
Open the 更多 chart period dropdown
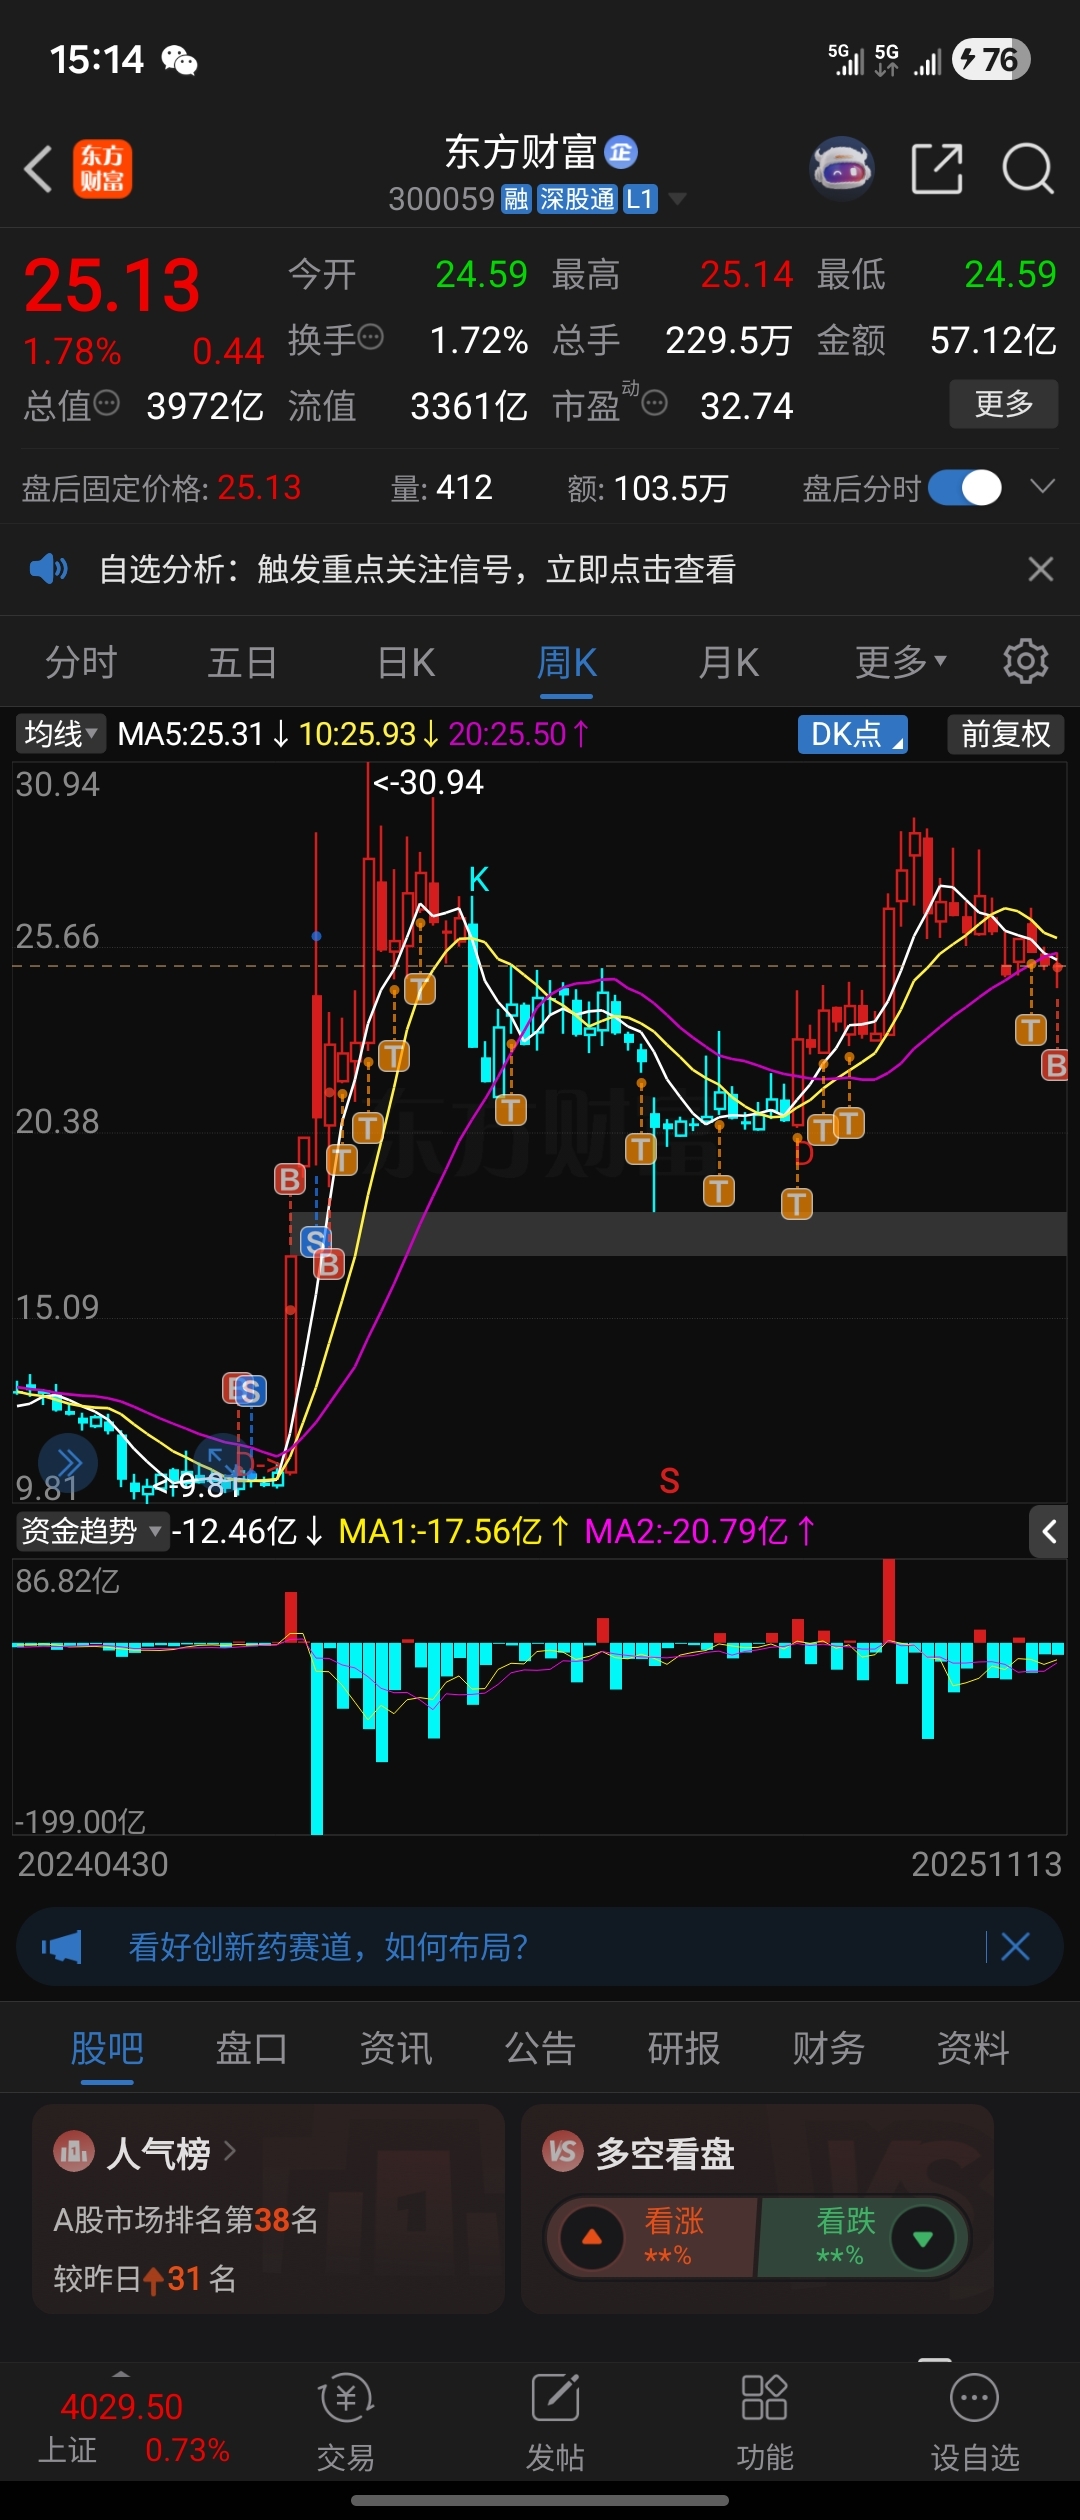901,662
